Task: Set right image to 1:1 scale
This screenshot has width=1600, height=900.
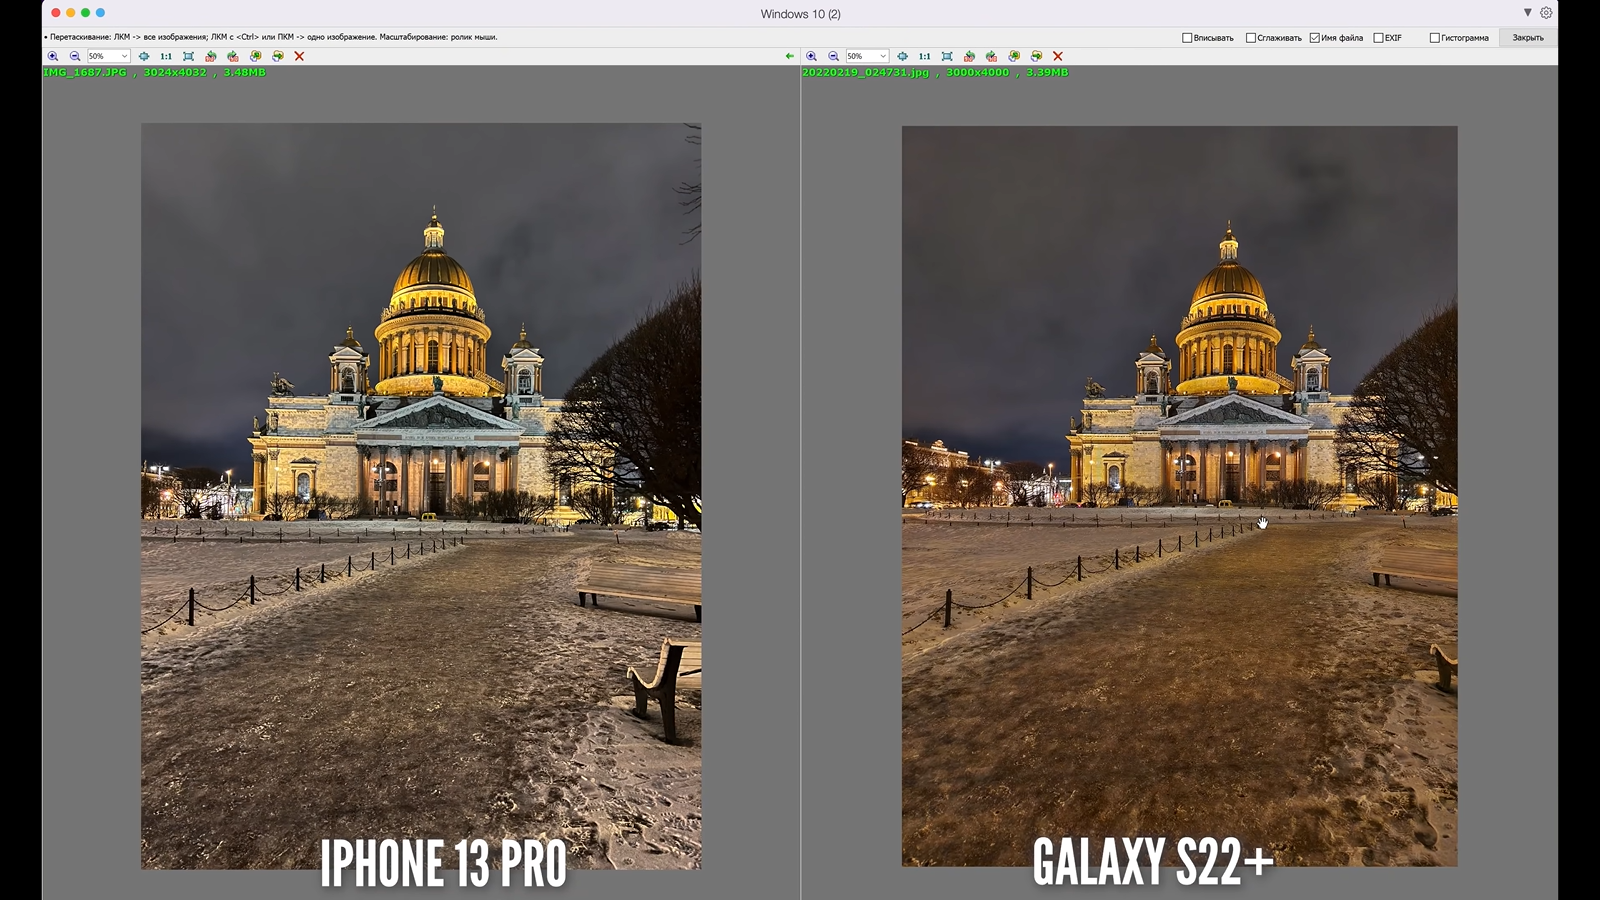Action: point(925,56)
